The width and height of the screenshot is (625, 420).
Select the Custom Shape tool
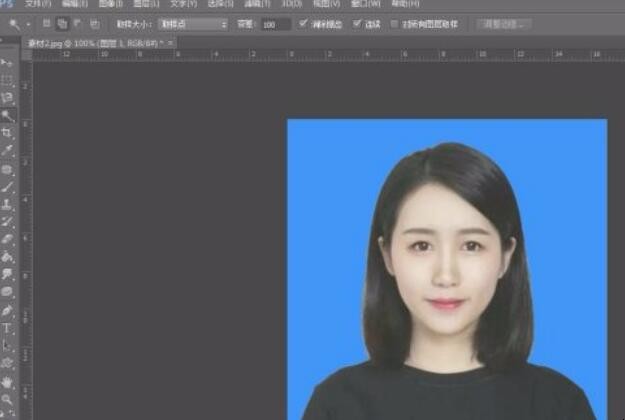7,363
